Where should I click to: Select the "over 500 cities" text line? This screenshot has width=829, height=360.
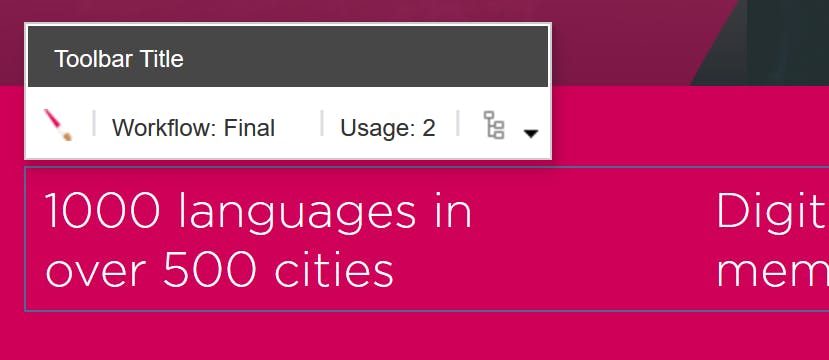(219, 269)
